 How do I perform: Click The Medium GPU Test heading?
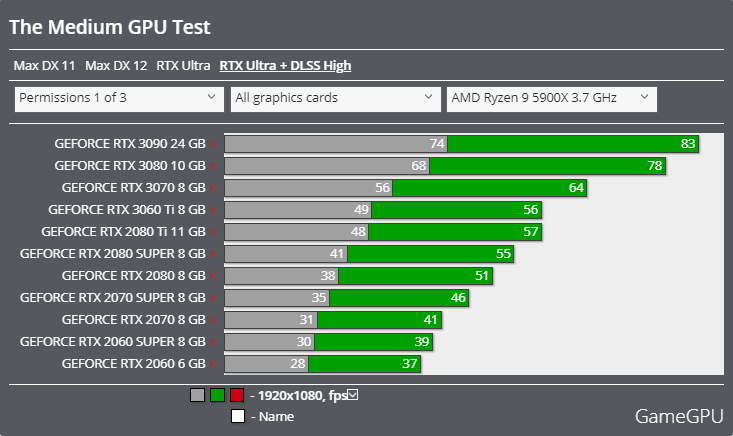pos(110,27)
